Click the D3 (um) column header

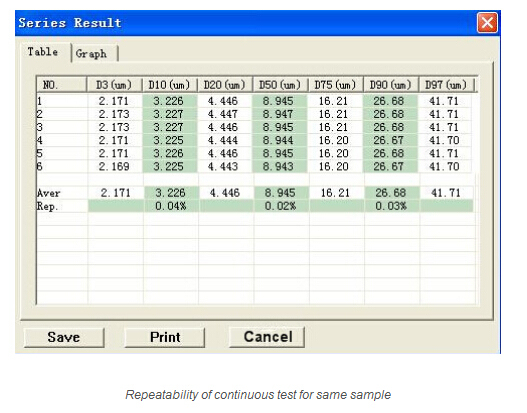(114, 85)
